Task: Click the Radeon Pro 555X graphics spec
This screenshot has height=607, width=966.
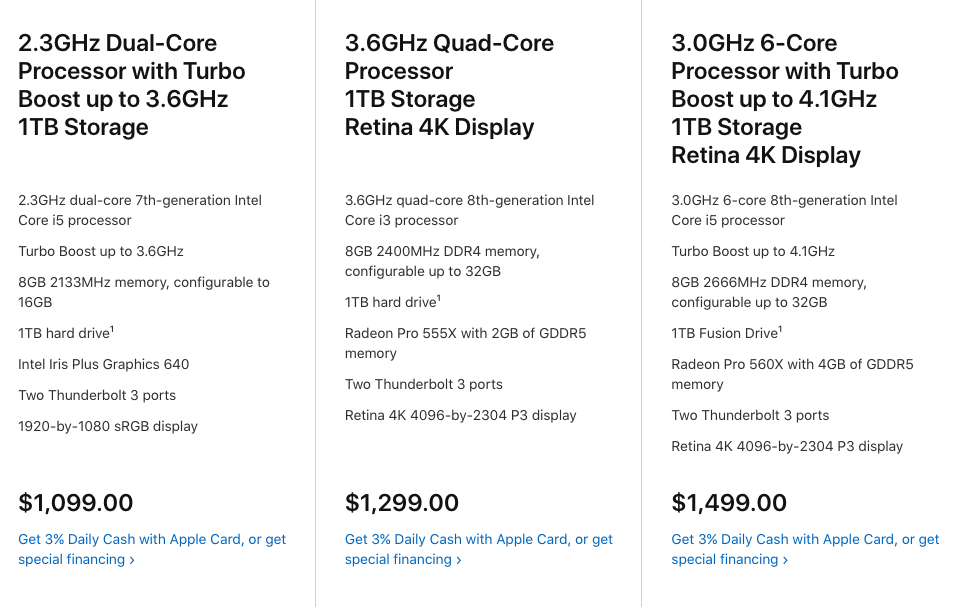Action: 465,343
